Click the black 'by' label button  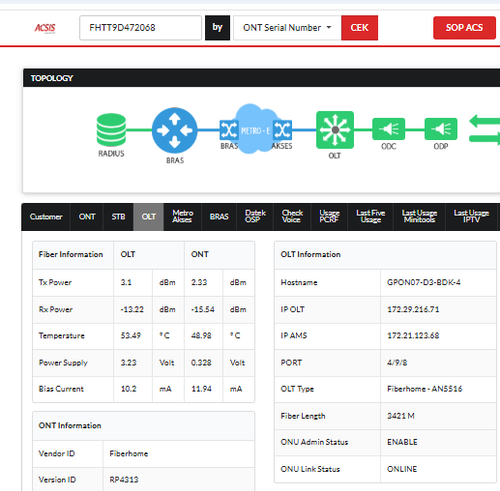[217, 28]
